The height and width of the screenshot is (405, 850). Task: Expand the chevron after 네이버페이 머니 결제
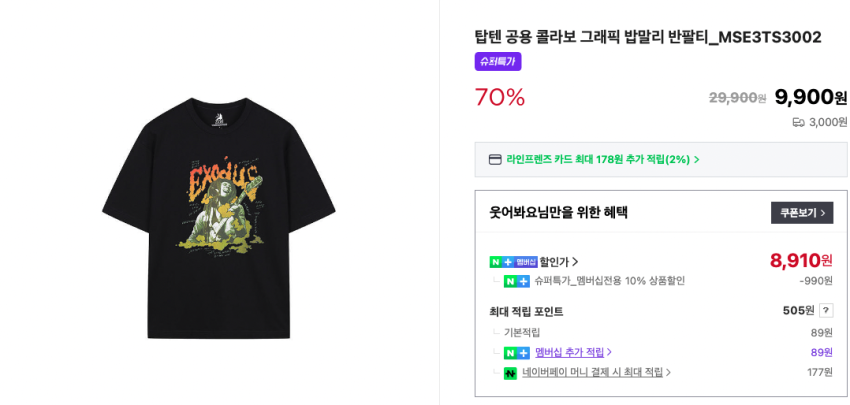(668, 373)
